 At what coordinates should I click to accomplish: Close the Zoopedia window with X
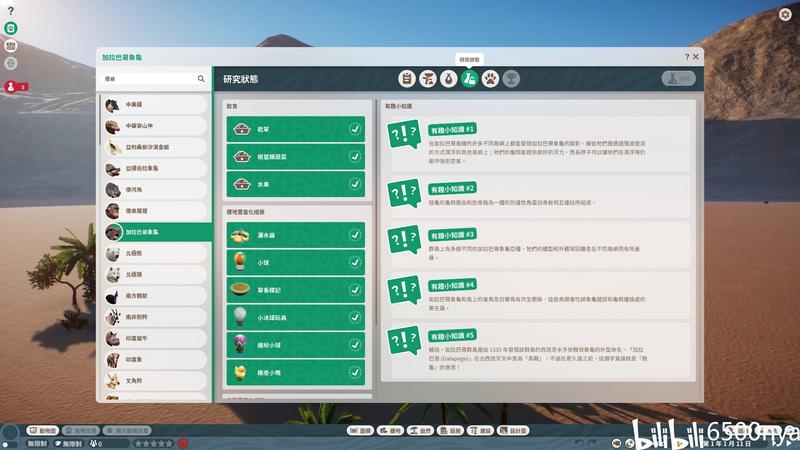[x=696, y=57]
